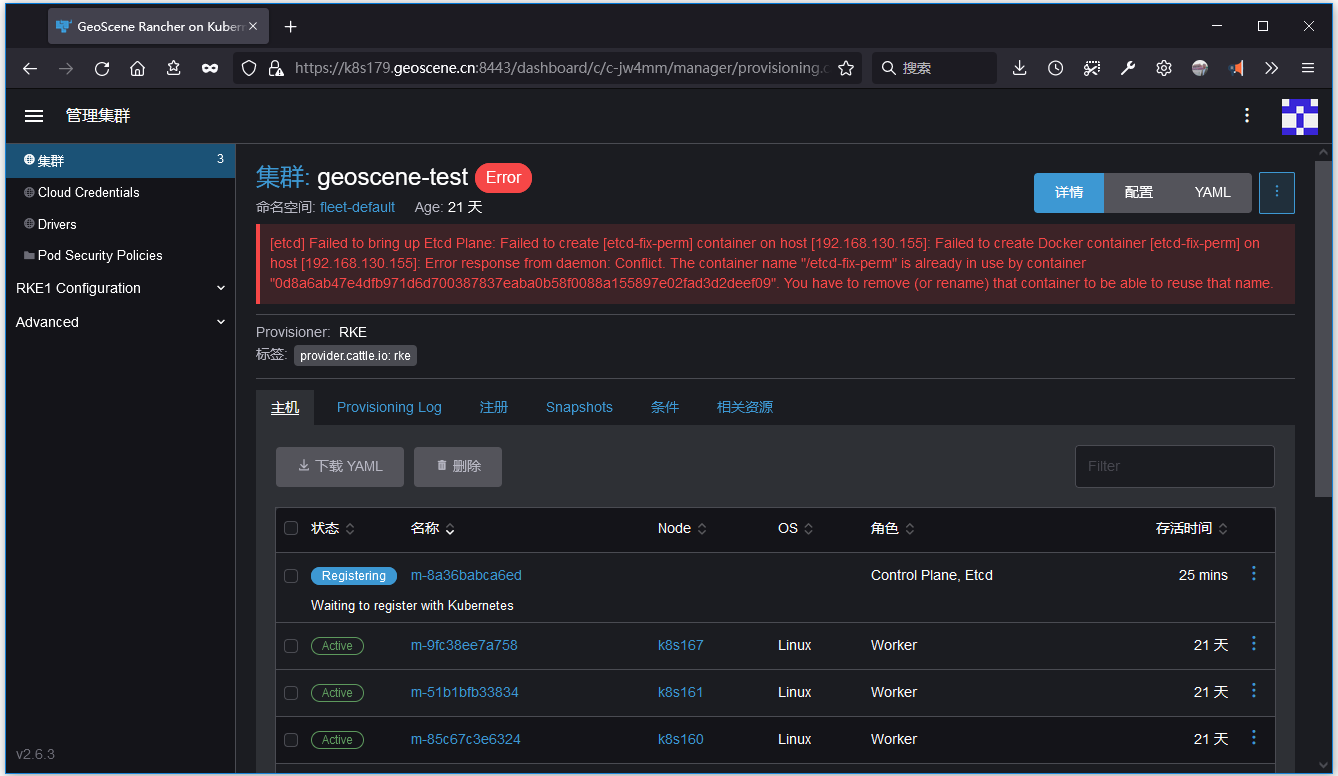This screenshot has height=776, width=1338.
Task: Open the browser downloads panel
Action: pos(1020,68)
